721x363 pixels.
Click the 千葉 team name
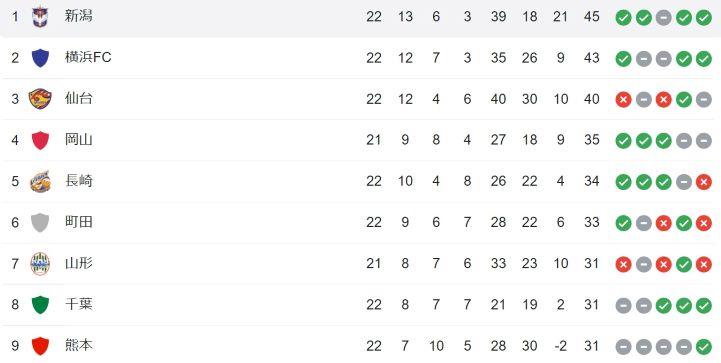tap(79, 304)
